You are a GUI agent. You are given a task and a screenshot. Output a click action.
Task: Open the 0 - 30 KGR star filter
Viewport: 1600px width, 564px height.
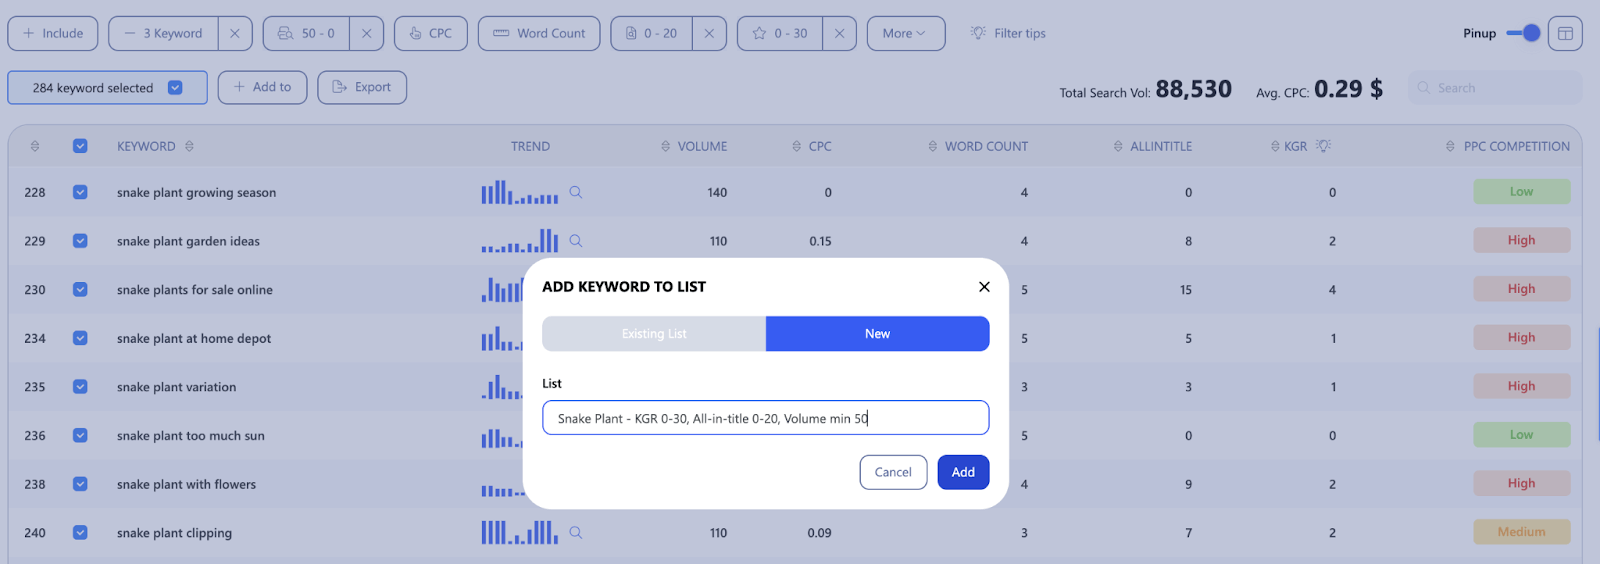pos(780,33)
